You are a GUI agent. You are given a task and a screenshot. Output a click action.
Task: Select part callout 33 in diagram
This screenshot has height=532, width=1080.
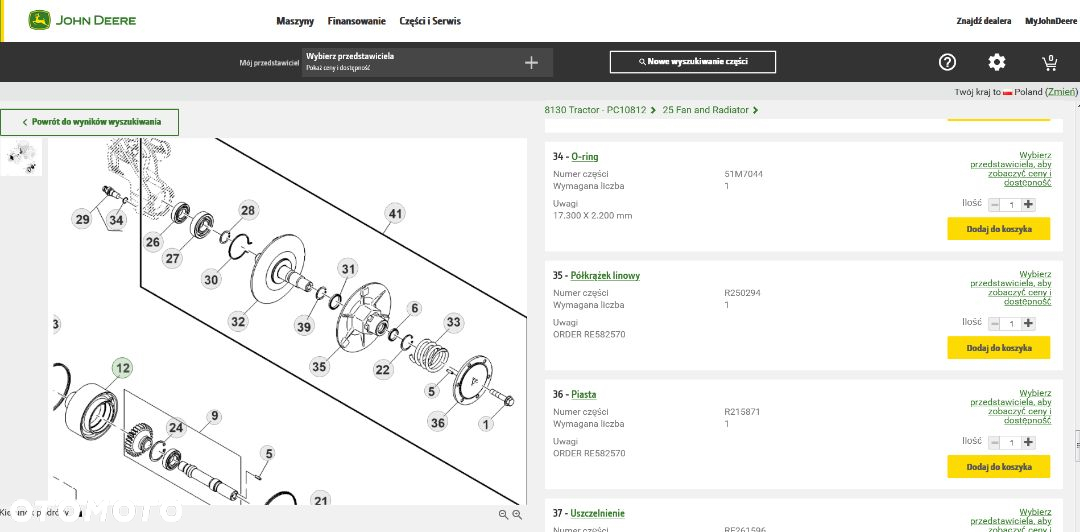pos(453,322)
